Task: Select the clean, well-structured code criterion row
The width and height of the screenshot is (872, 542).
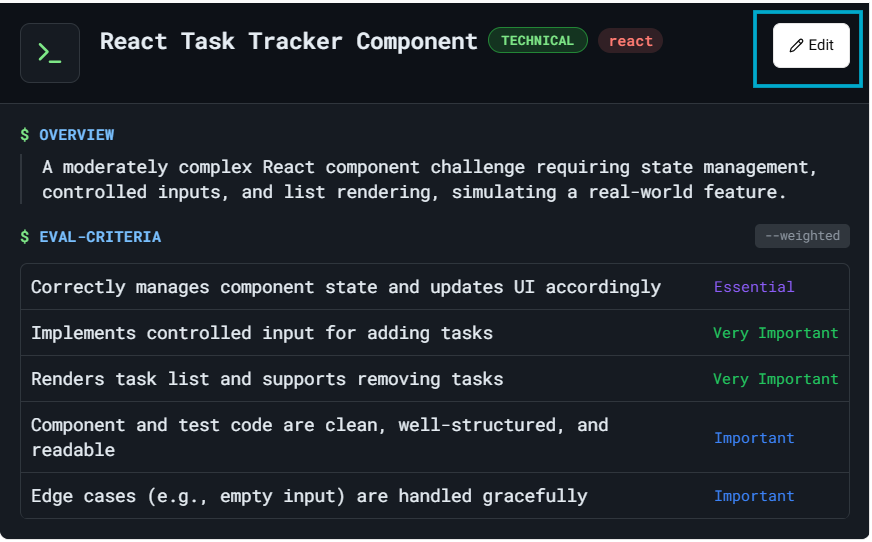Action: coord(320,437)
